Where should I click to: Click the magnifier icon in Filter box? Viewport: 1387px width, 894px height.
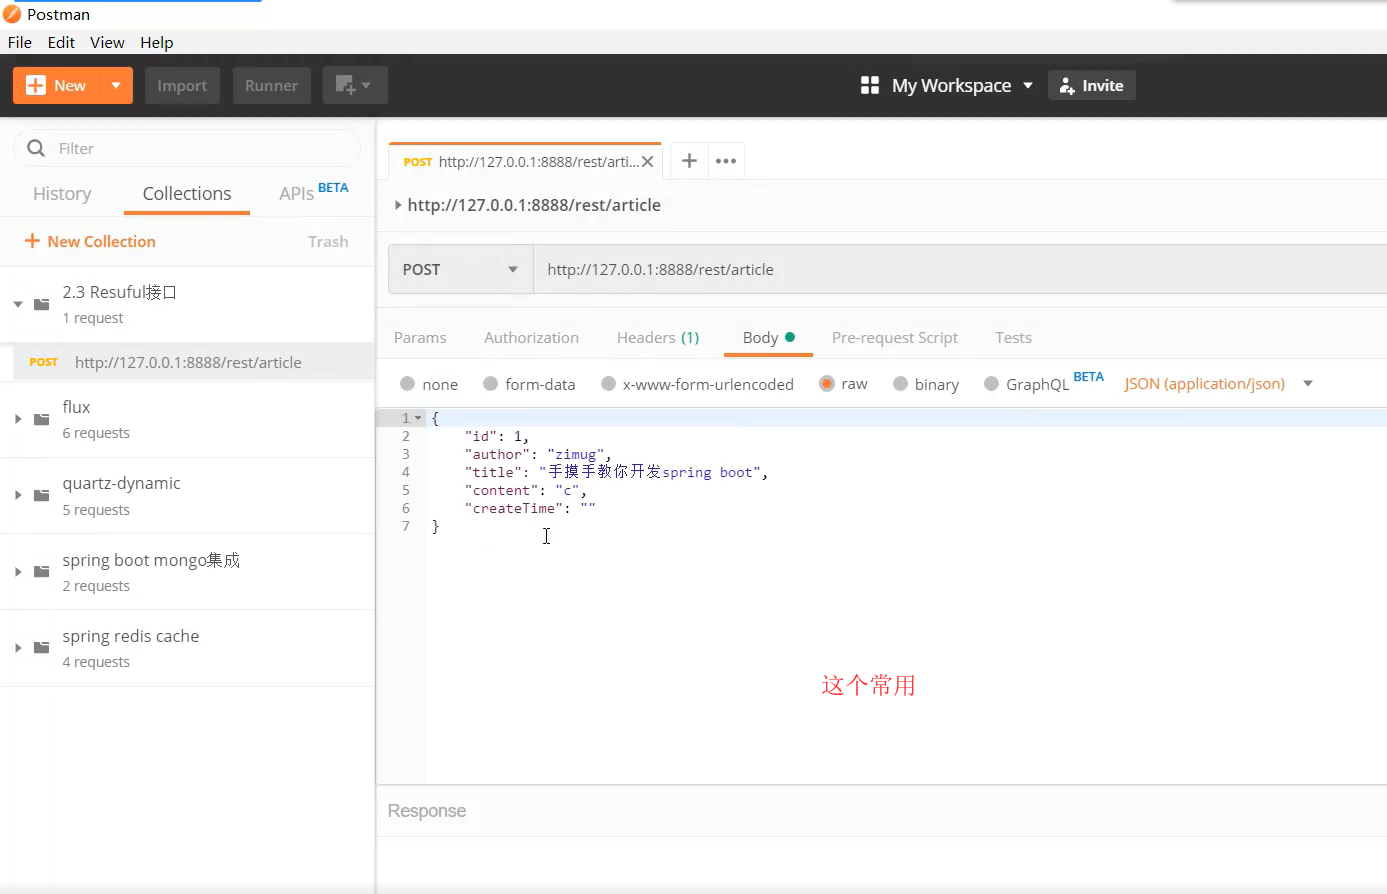pos(36,148)
